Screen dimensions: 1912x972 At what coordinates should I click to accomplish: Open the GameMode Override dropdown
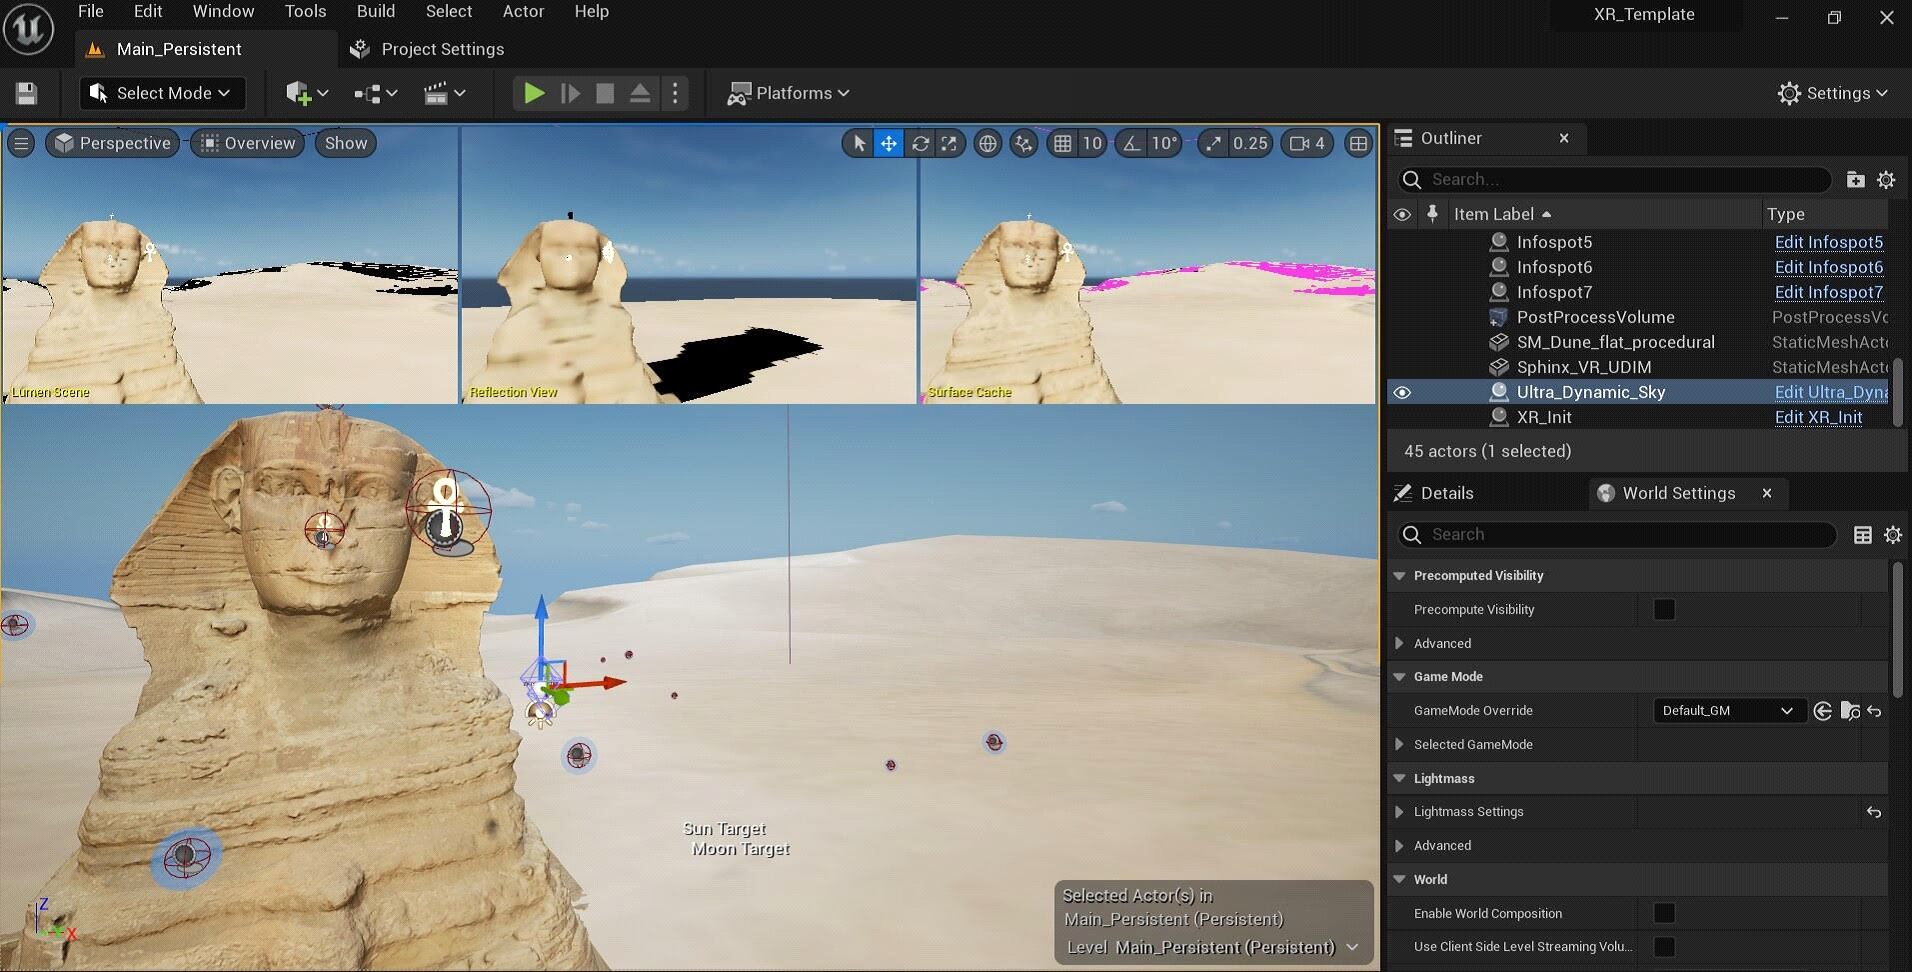click(x=1727, y=710)
